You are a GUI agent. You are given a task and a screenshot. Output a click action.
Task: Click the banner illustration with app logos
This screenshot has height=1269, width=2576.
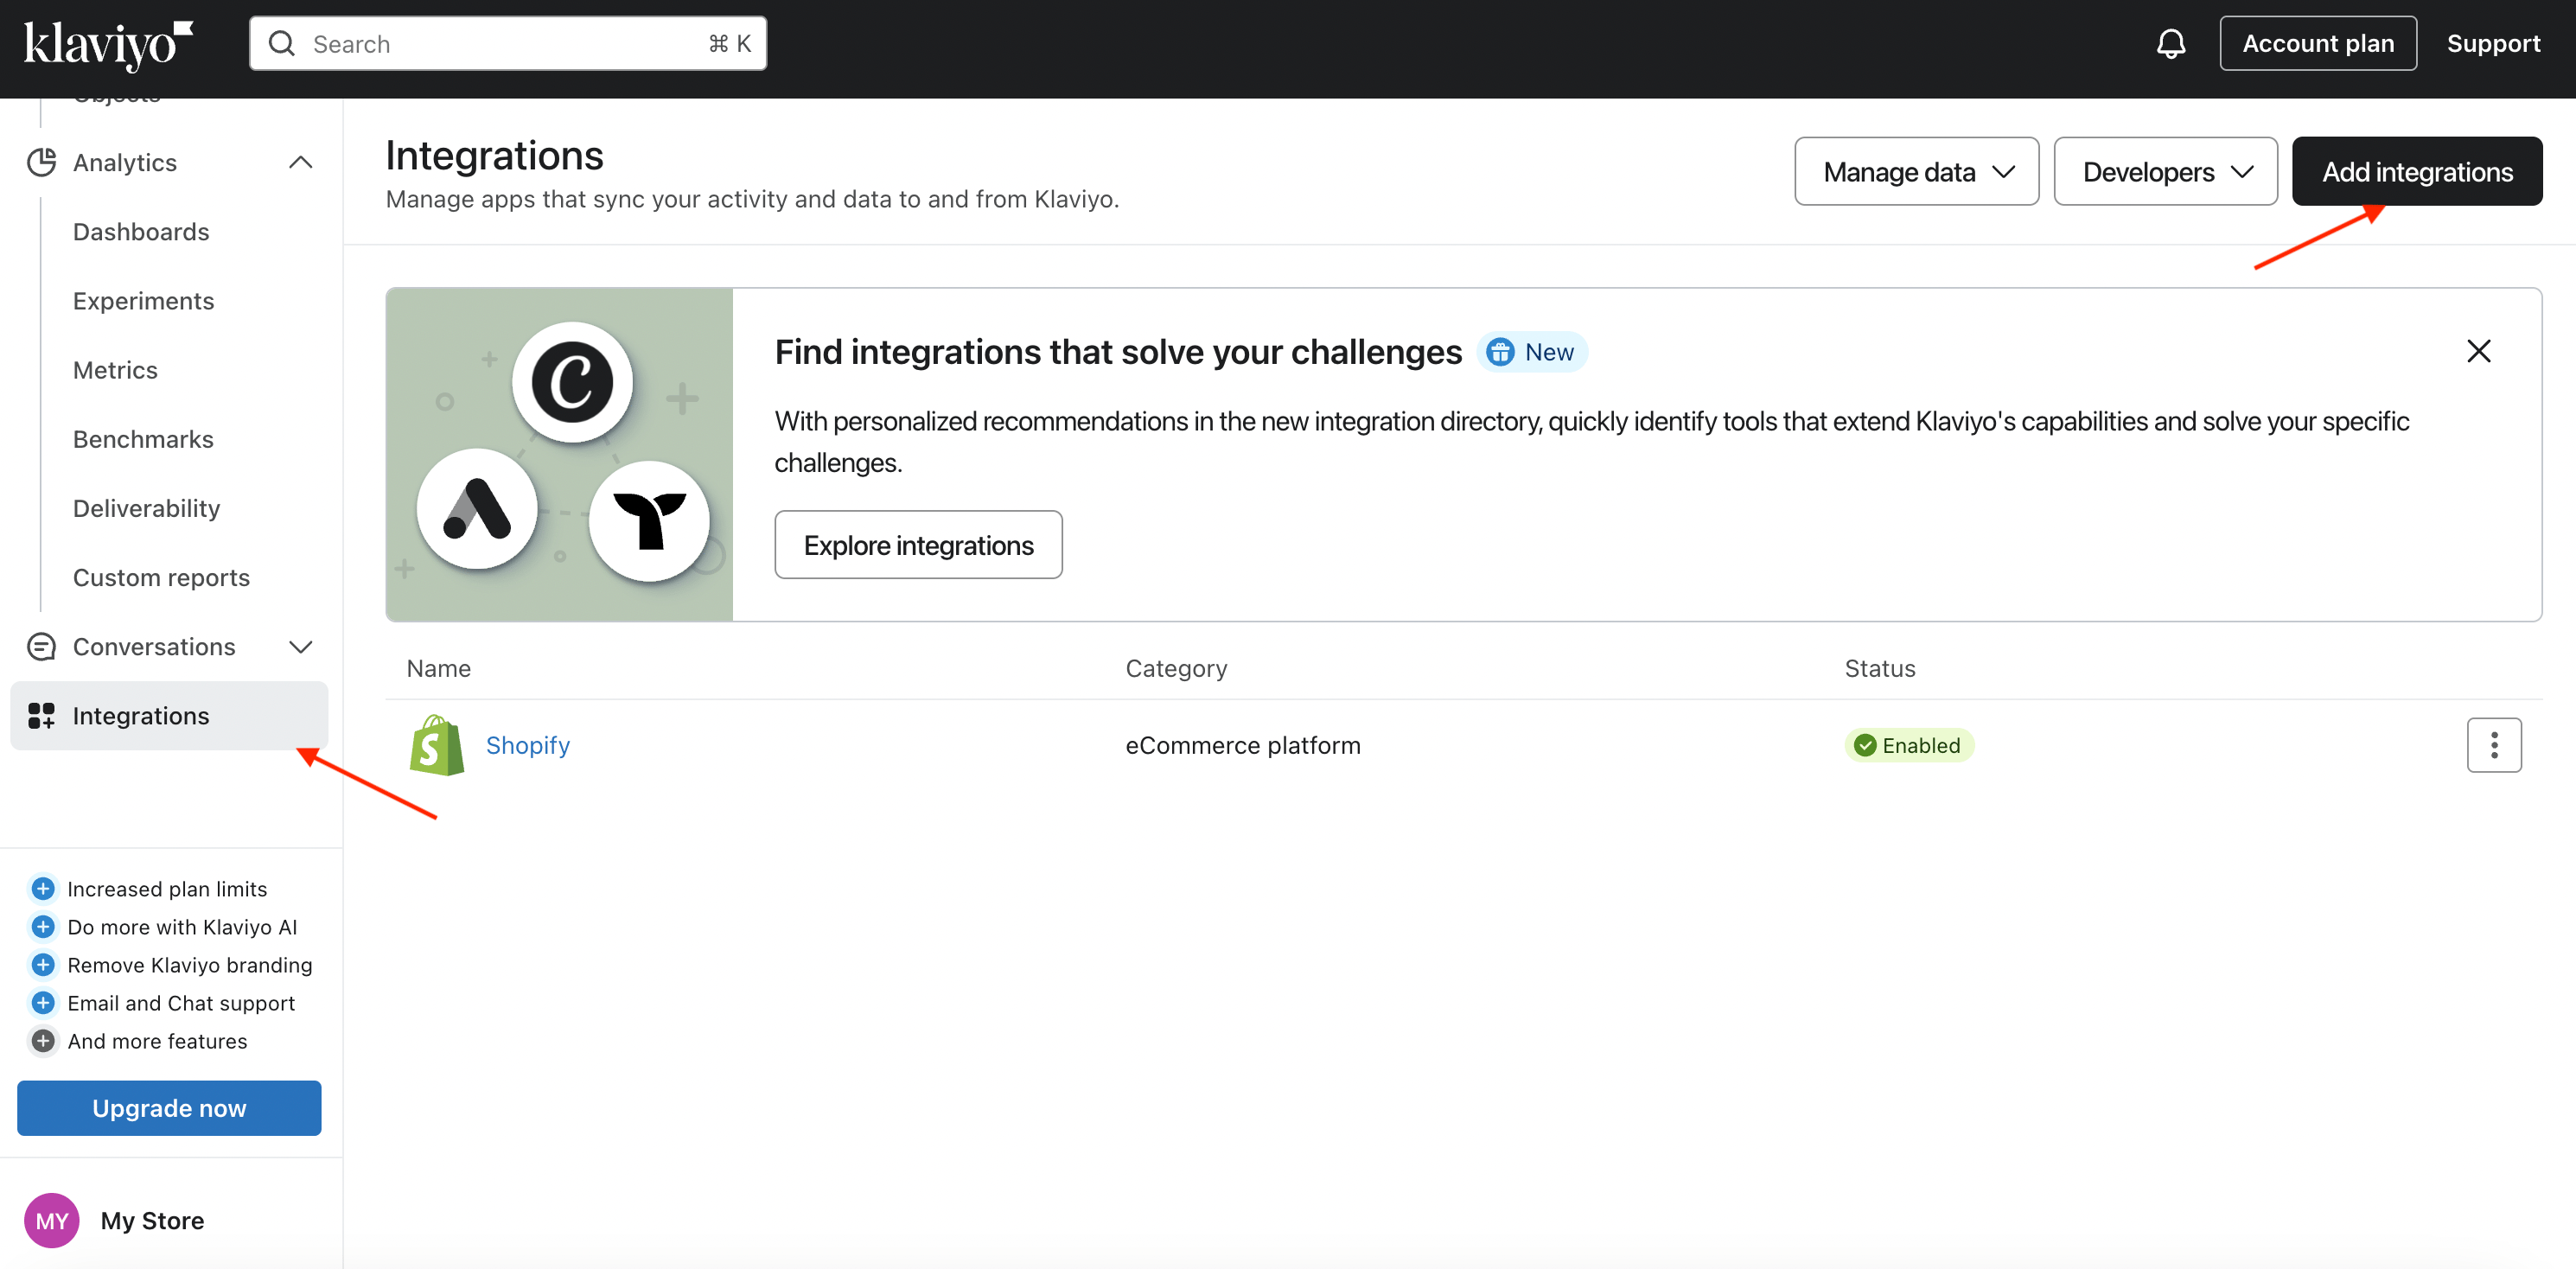click(x=560, y=455)
